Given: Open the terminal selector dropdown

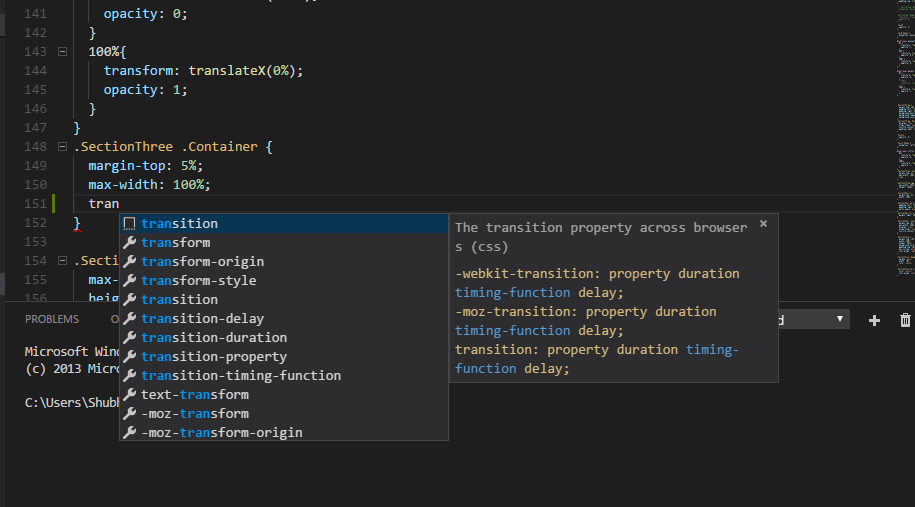Looking at the screenshot, I should point(812,319).
